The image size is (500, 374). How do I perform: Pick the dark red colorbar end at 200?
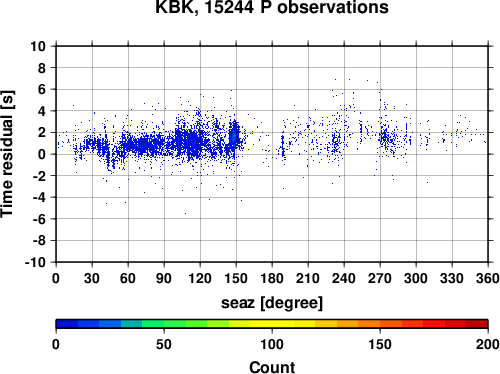point(477,324)
